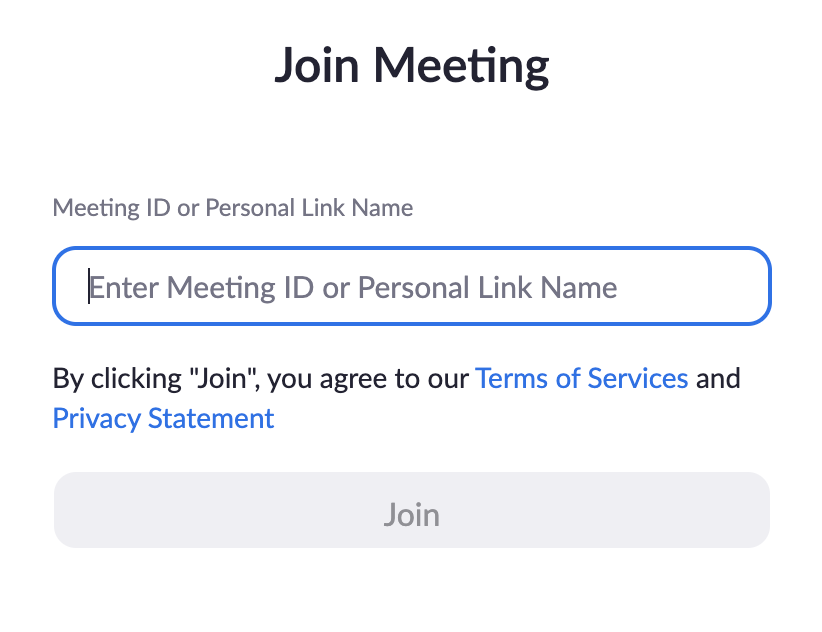Focus the Enter Meeting ID placeholder text

353,288
